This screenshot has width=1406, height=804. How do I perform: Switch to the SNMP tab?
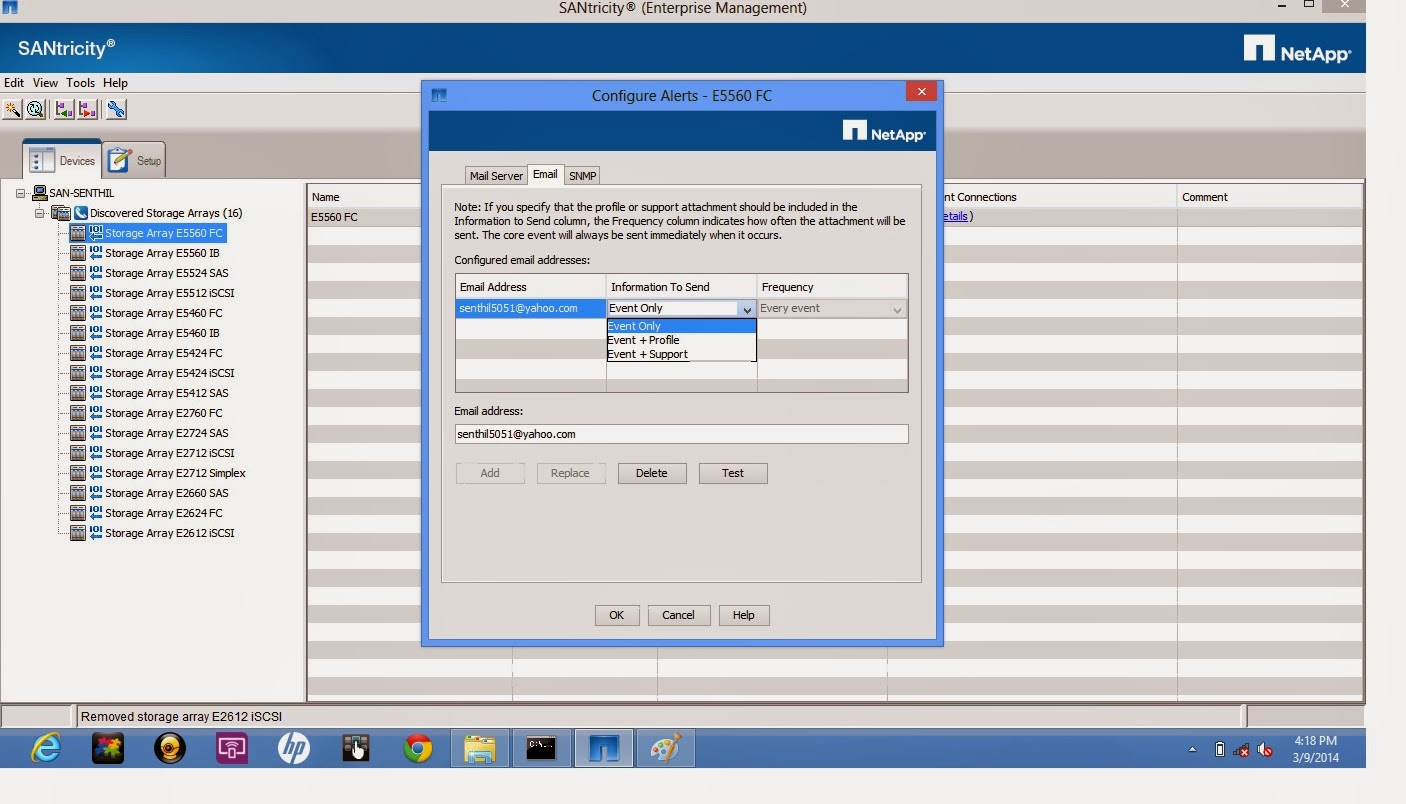pos(580,174)
